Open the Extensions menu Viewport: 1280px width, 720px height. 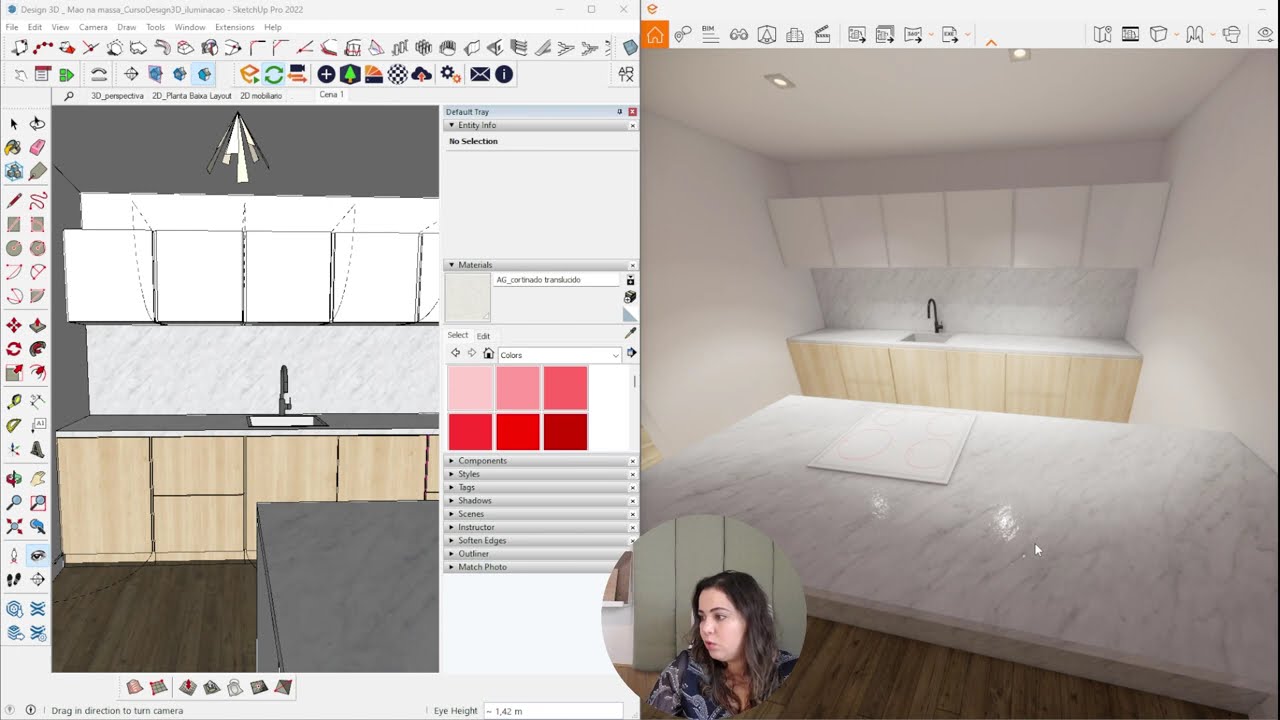(234, 27)
